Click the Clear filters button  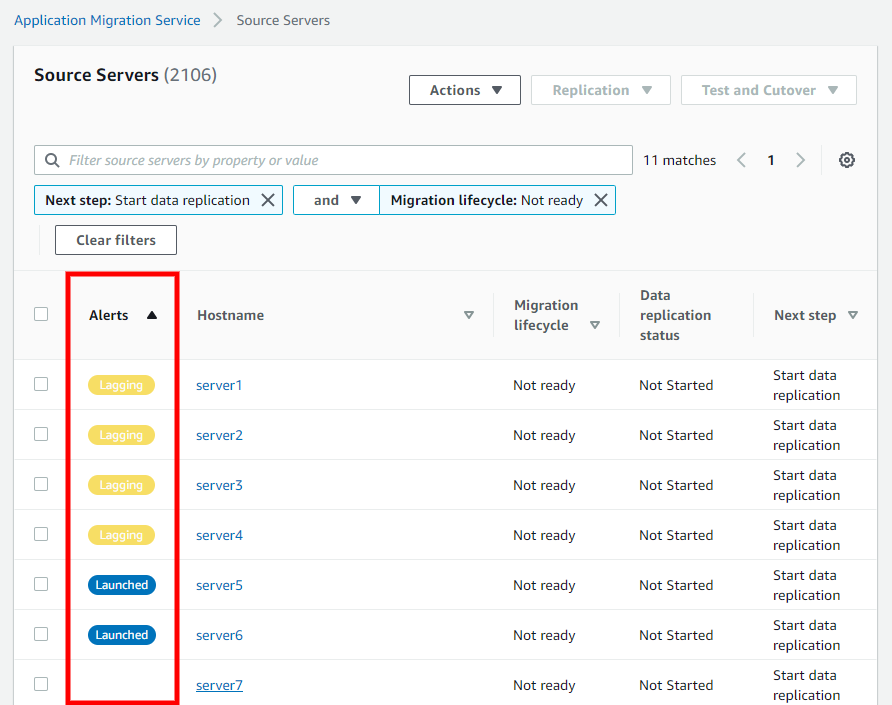coord(116,240)
